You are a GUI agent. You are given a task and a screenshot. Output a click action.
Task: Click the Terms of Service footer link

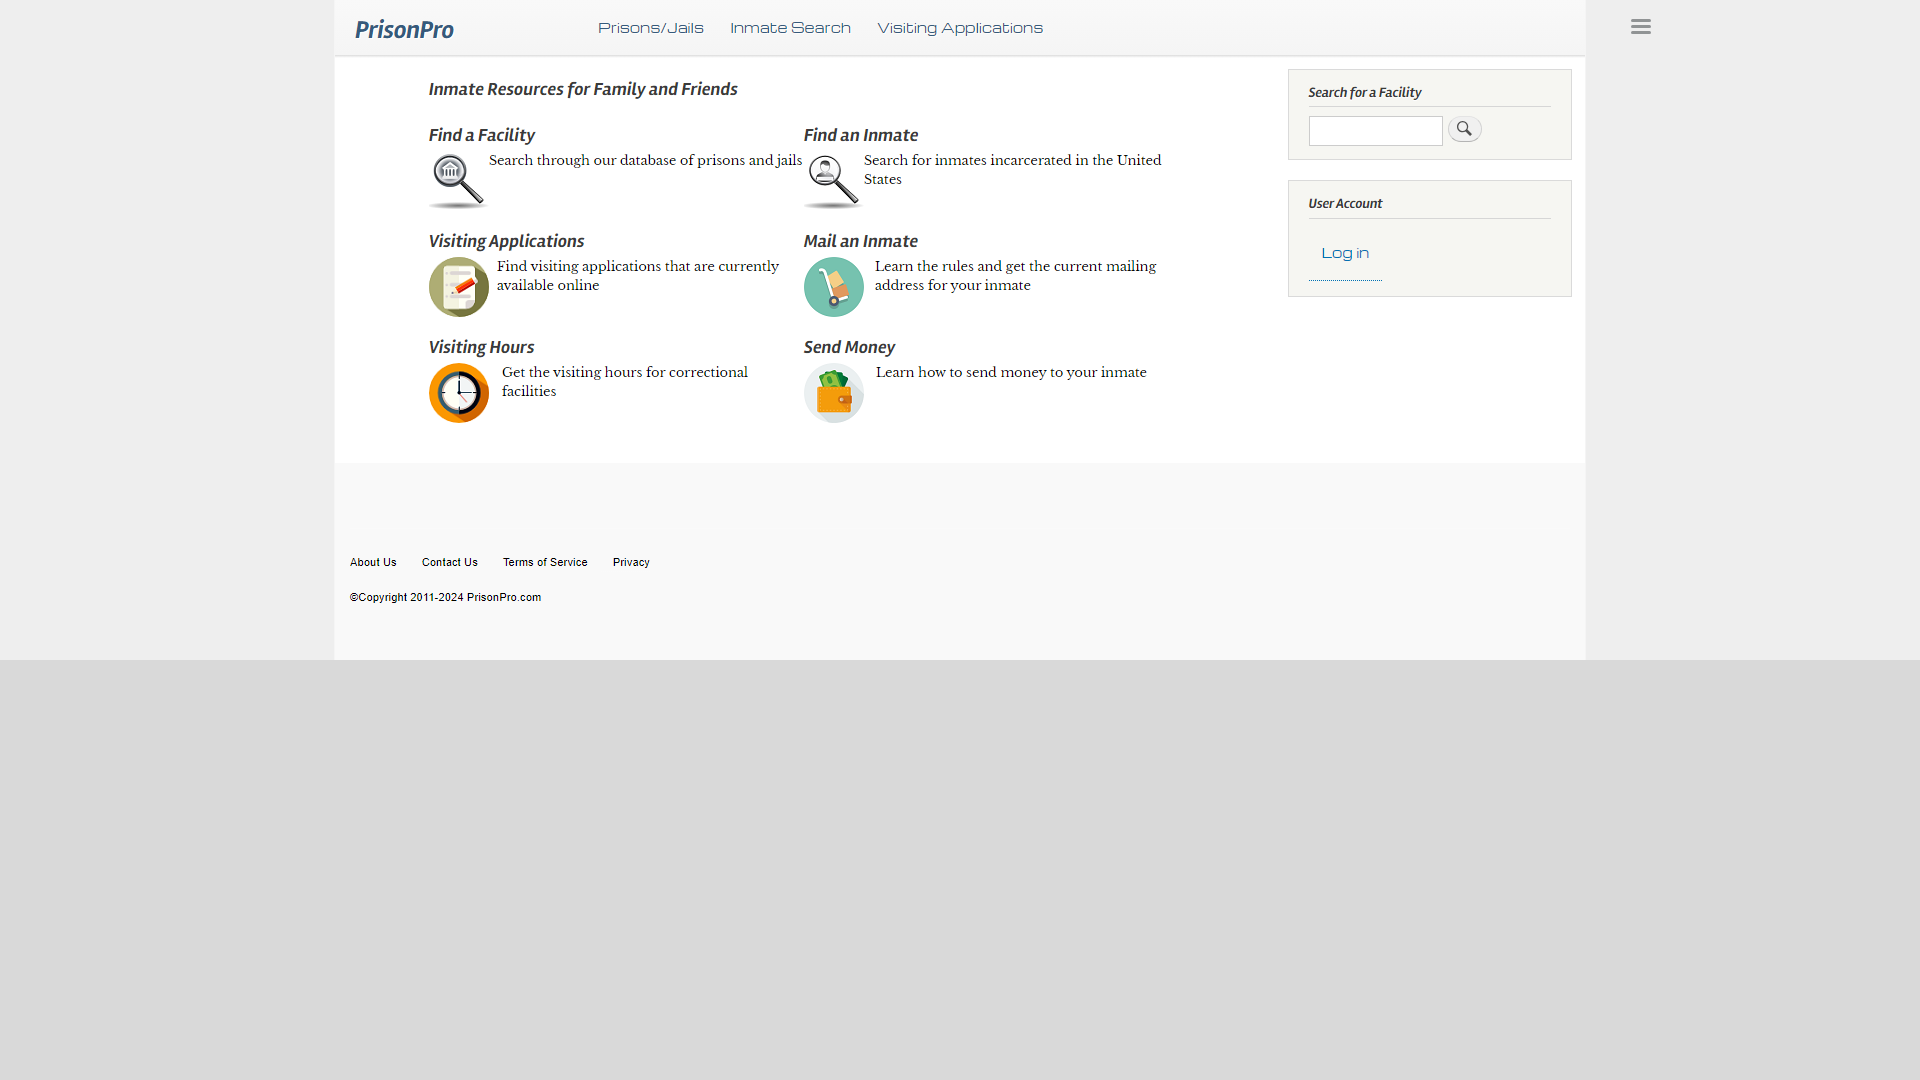click(x=545, y=562)
